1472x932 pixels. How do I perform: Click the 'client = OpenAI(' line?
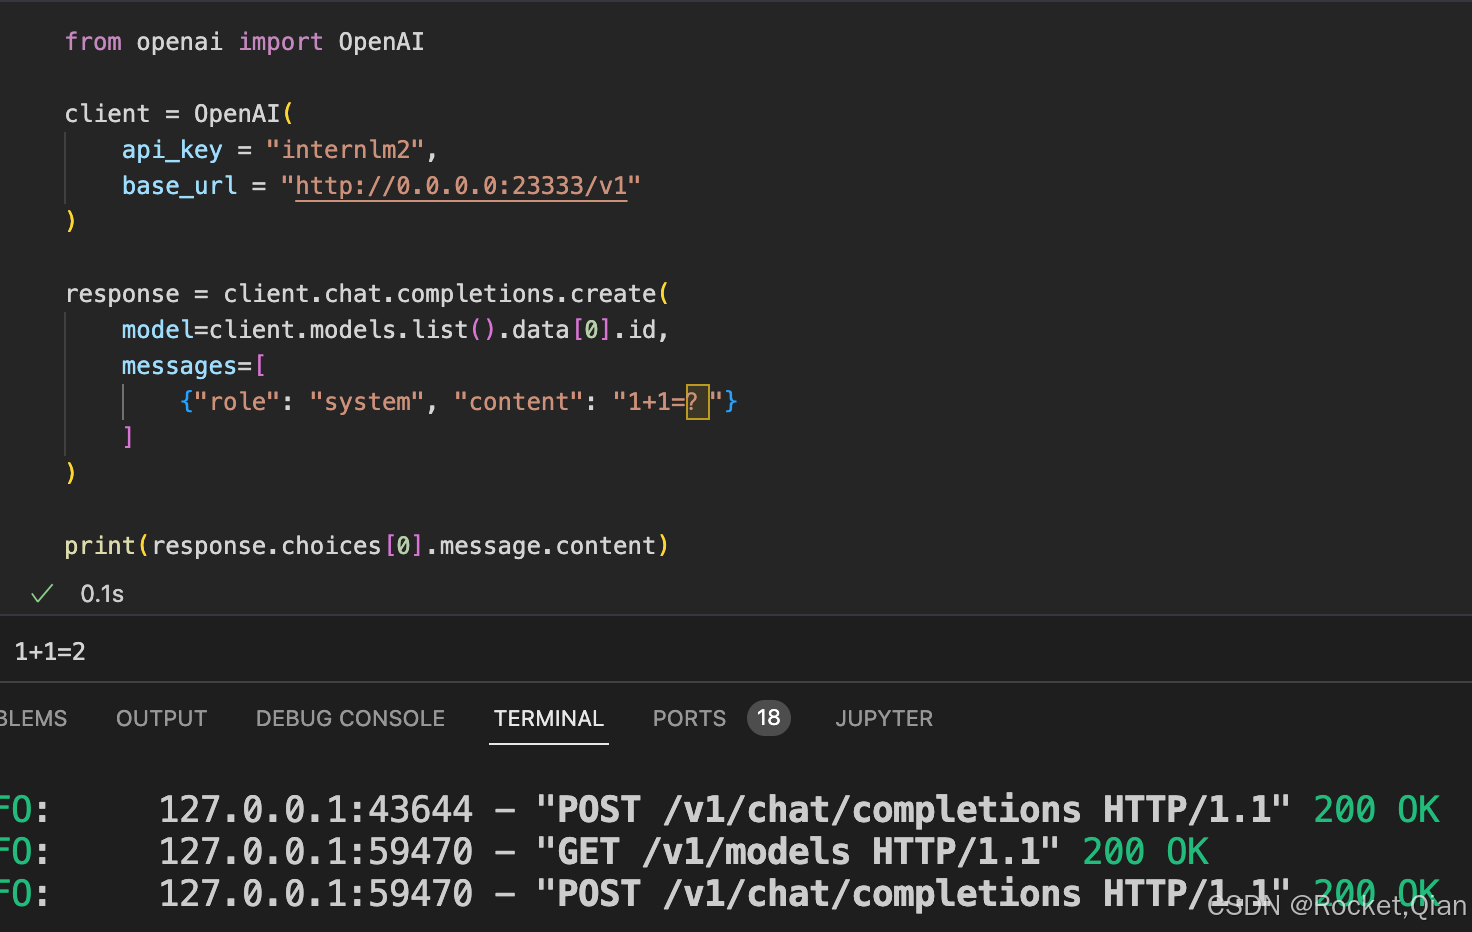click(179, 114)
